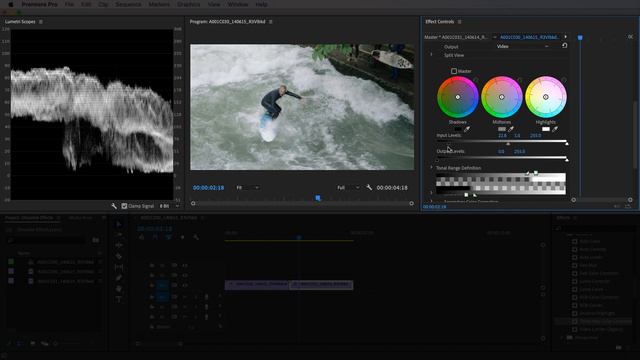Open the Window menu
Viewport: 640px width, 360px height.
238,4
